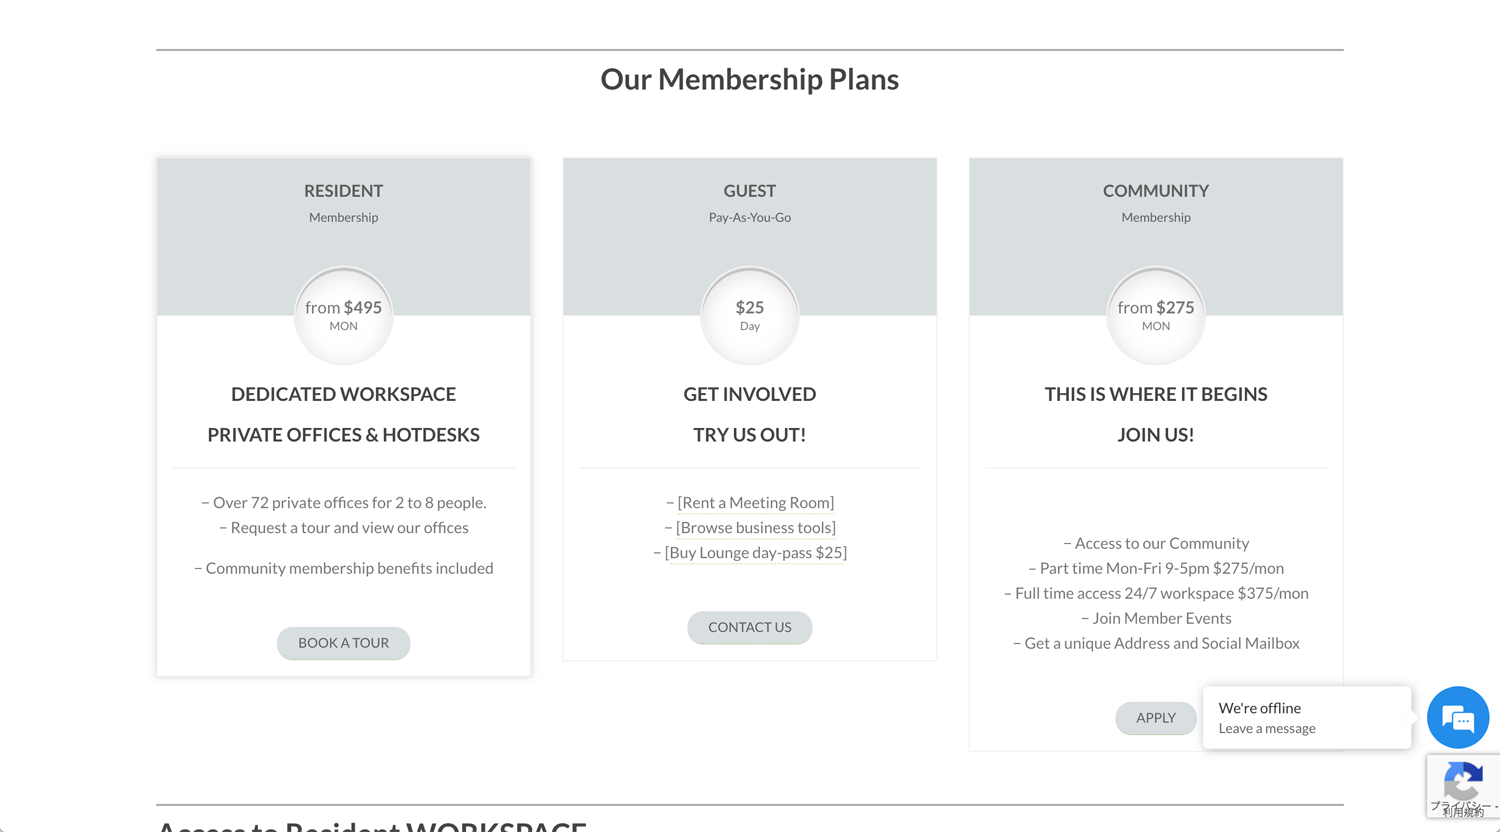Screen dimensions: 1500x832
Task: Click the COMMUNITY Membership card header
Action: click(x=1155, y=203)
